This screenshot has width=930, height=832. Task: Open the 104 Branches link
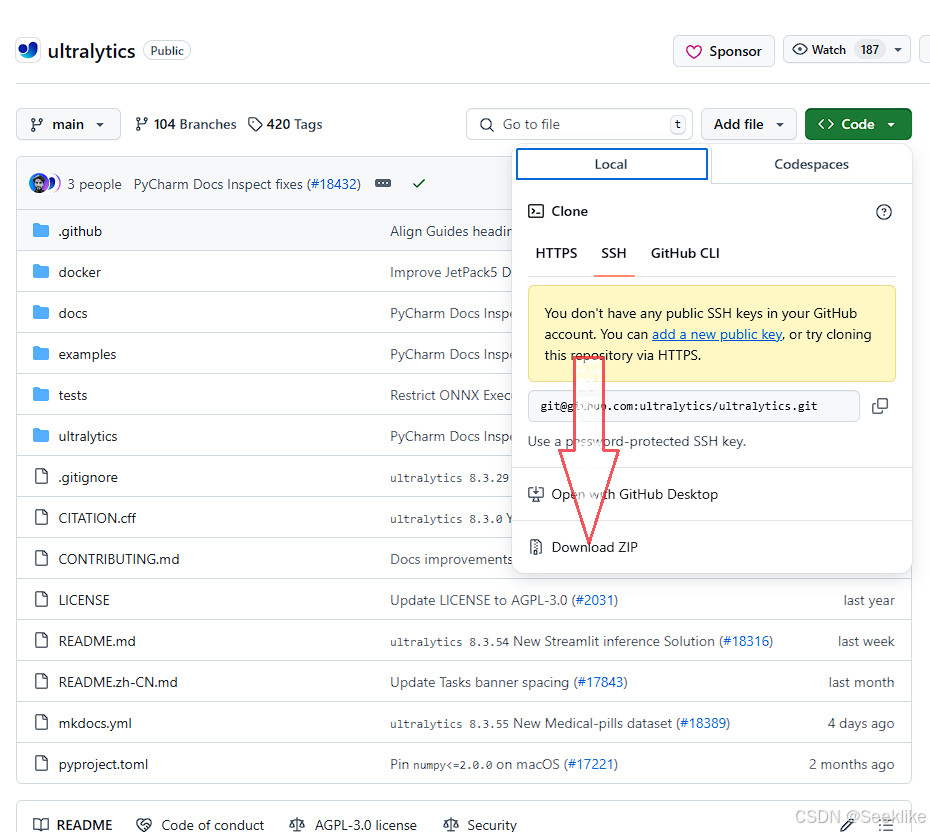pyautogui.click(x=186, y=124)
